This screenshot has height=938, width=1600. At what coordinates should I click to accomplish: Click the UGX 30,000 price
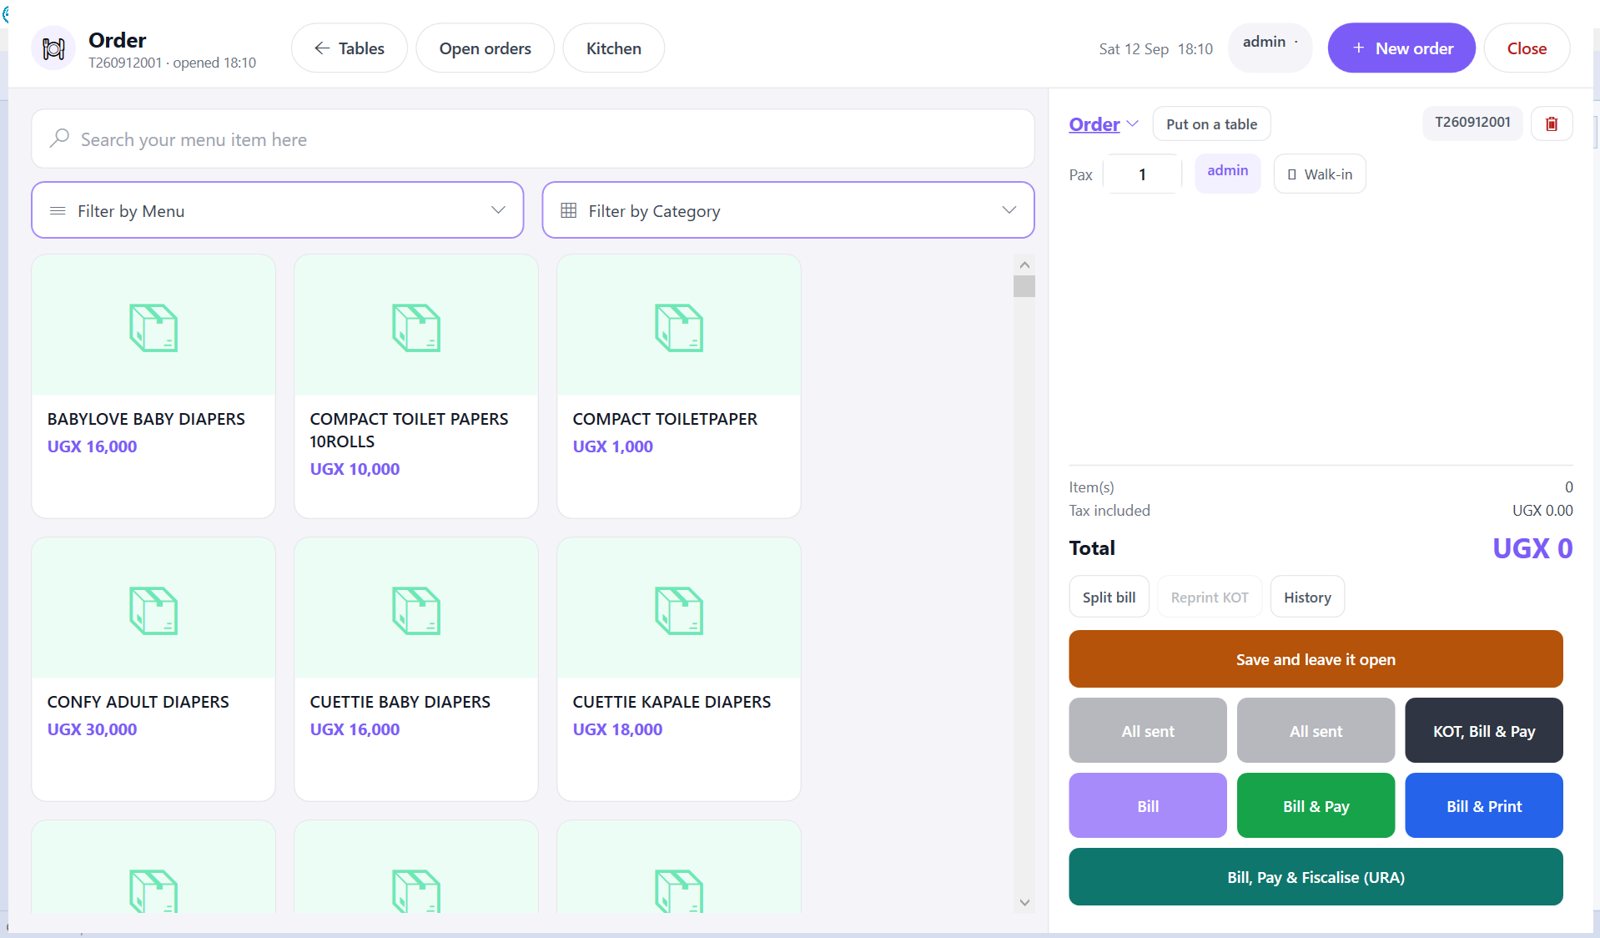pos(92,729)
